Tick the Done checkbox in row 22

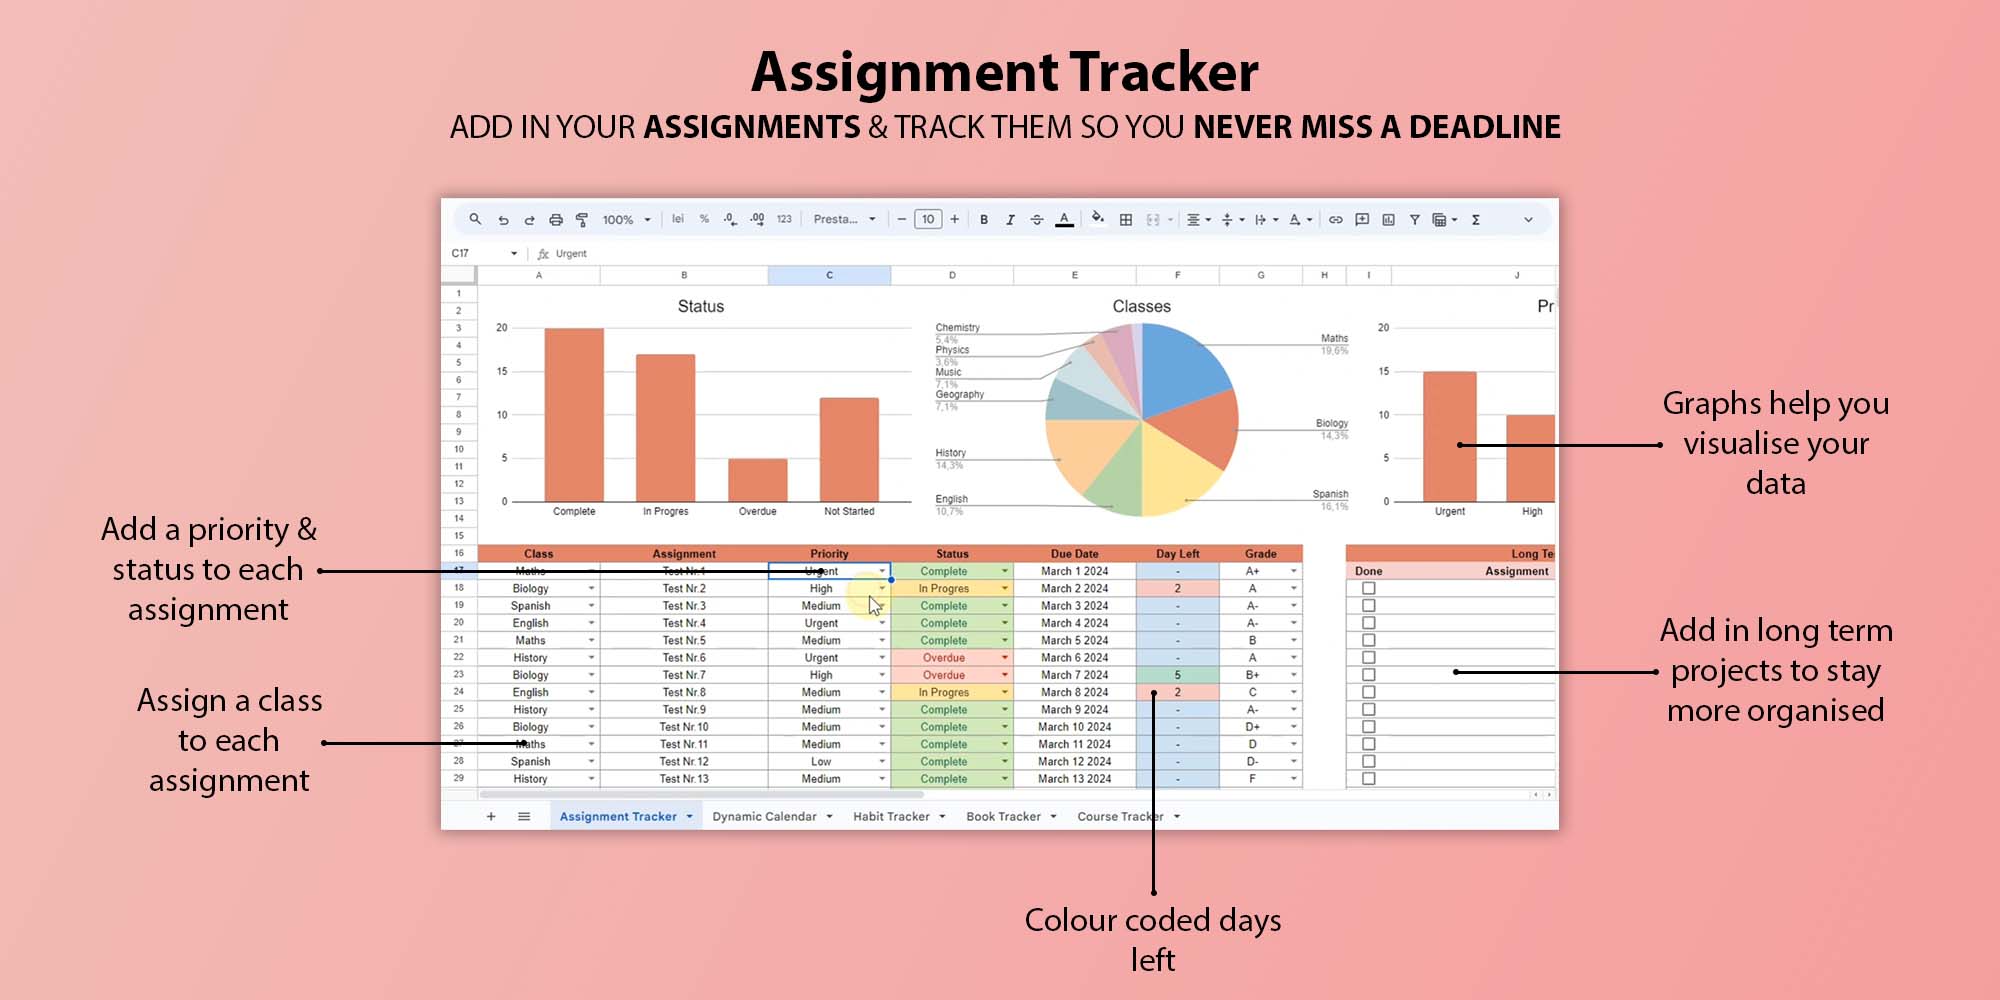[1369, 658]
